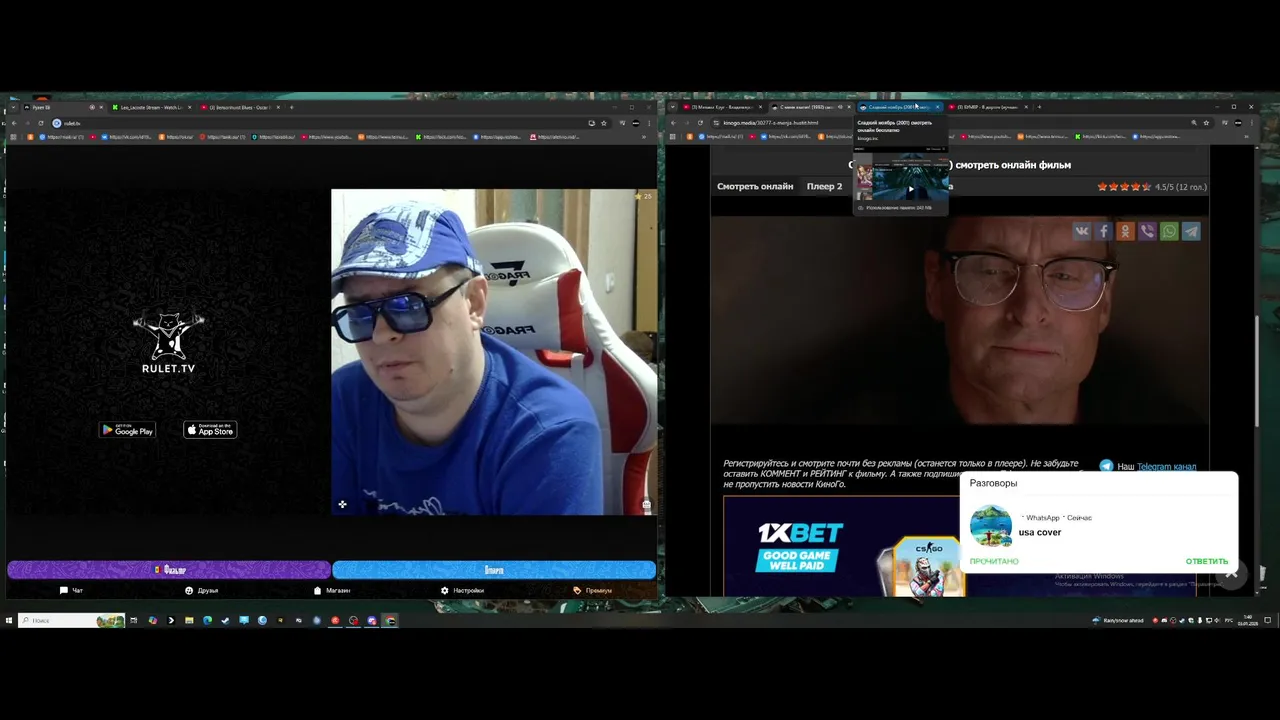Share the film via VK icon
This screenshot has width=1280, height=720.
(1082, 231)
